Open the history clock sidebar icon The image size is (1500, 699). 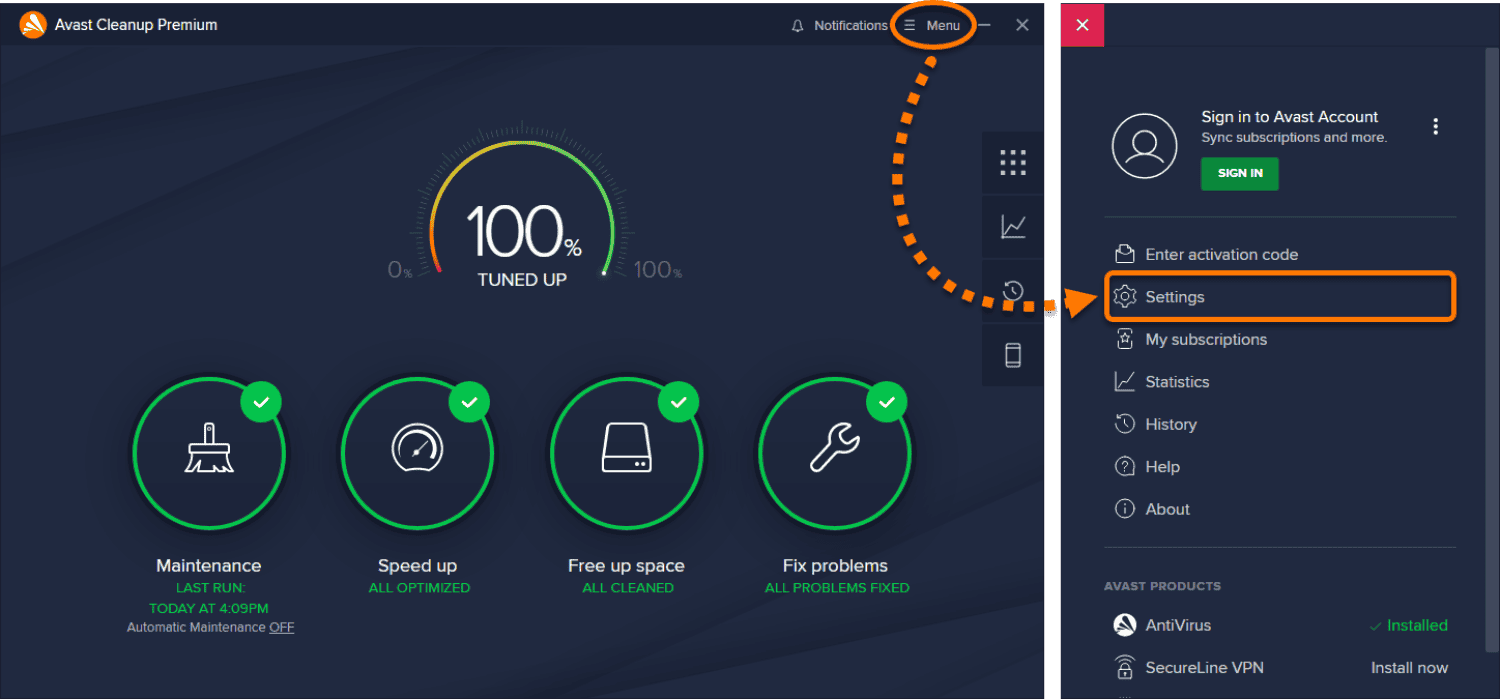point(1013,291)
